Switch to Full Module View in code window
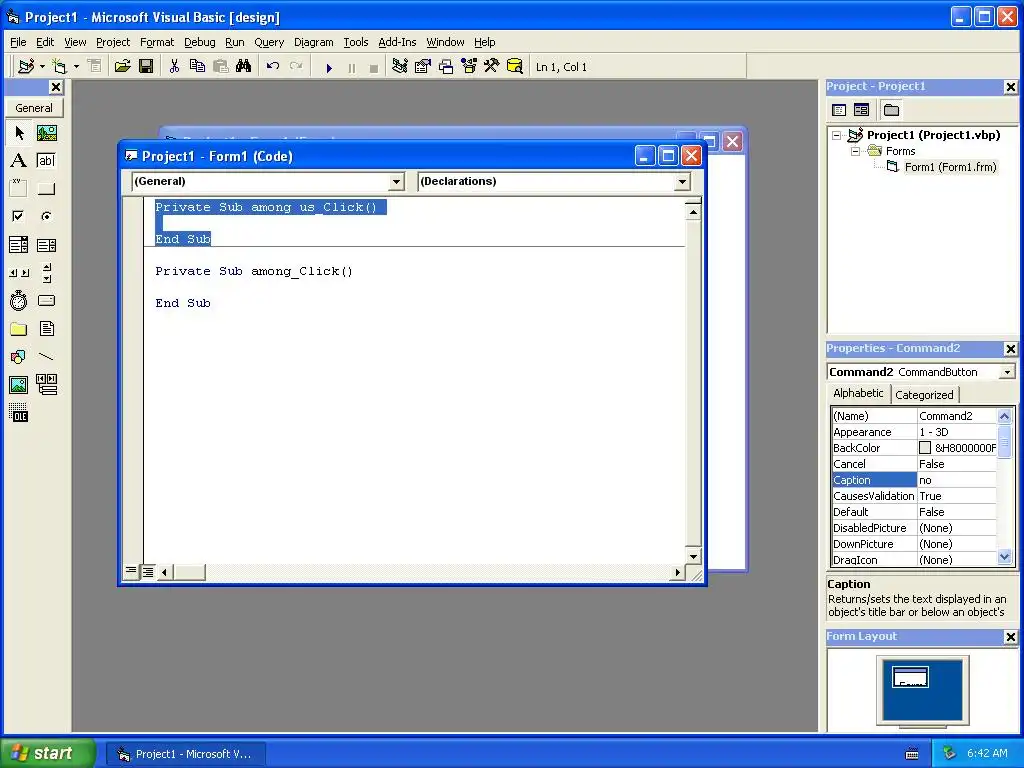Image resolution: width=1024 pixels, height=768 pixels. pos(148,572)
